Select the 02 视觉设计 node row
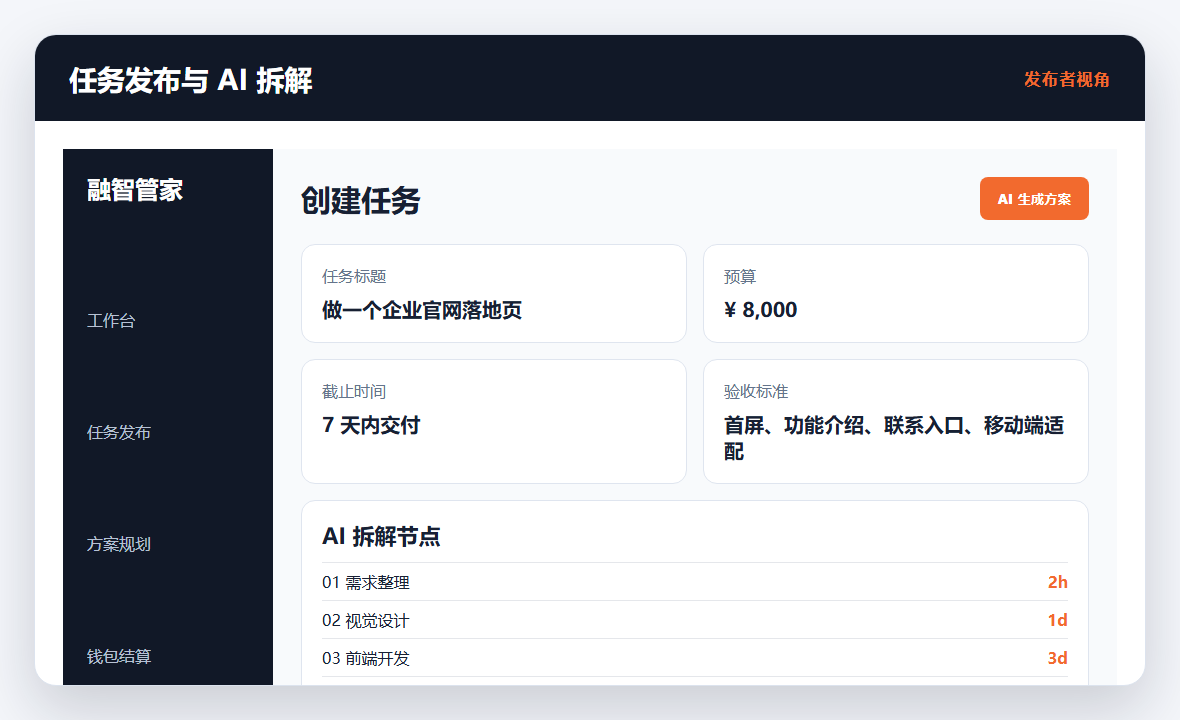Viewport: 1180px width, 720px height. (x=695, y=620)
